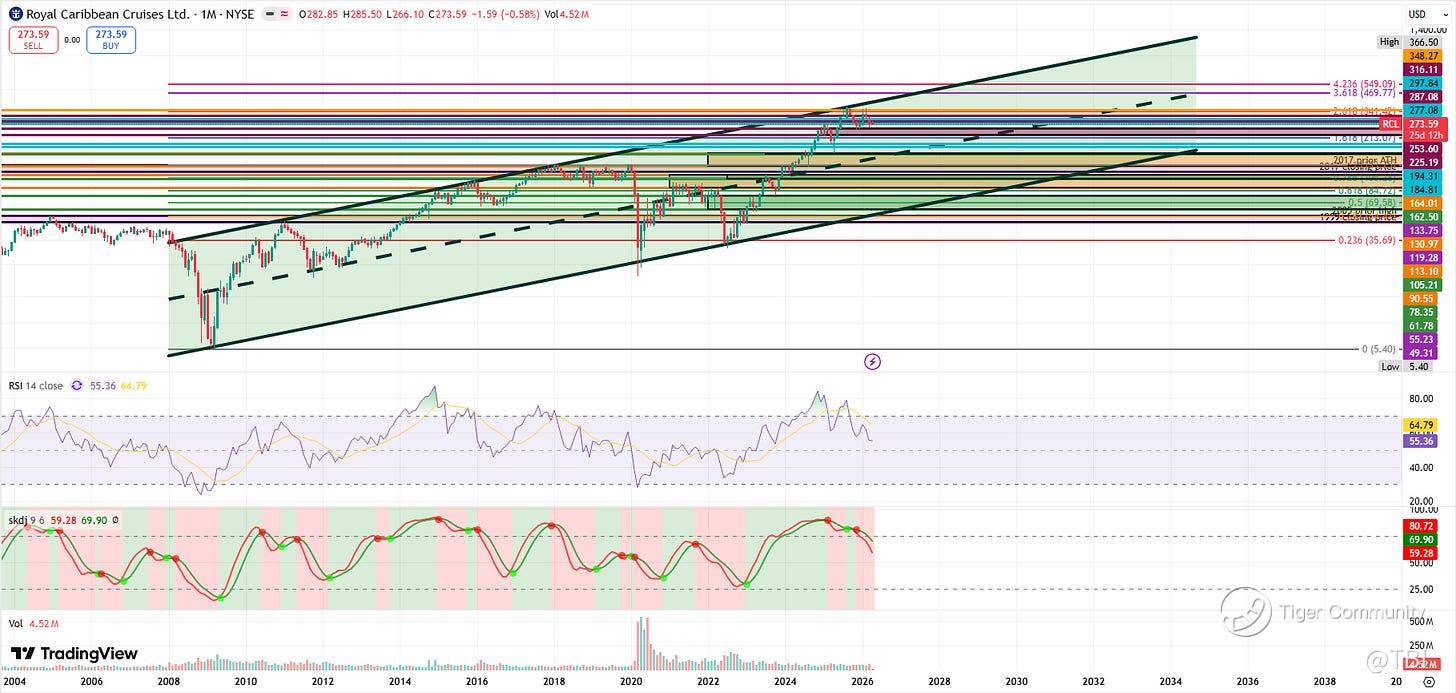Screen dimensions: 1456x693
Task: Click the High label on the price axis
Action: 1389,42
